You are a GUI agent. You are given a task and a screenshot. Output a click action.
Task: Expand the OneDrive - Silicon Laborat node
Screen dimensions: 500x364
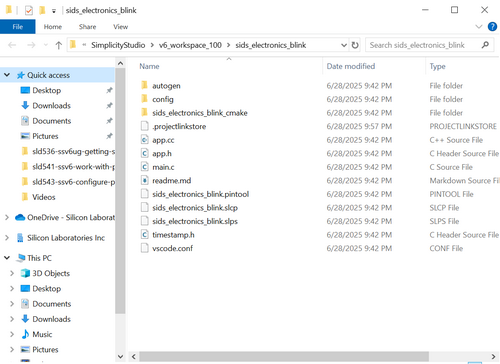[x=7, y=218]
